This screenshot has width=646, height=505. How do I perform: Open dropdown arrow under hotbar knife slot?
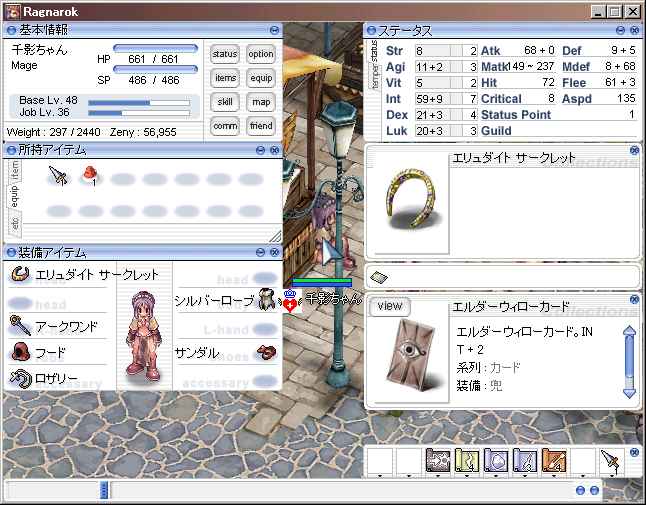pos(612,475)
